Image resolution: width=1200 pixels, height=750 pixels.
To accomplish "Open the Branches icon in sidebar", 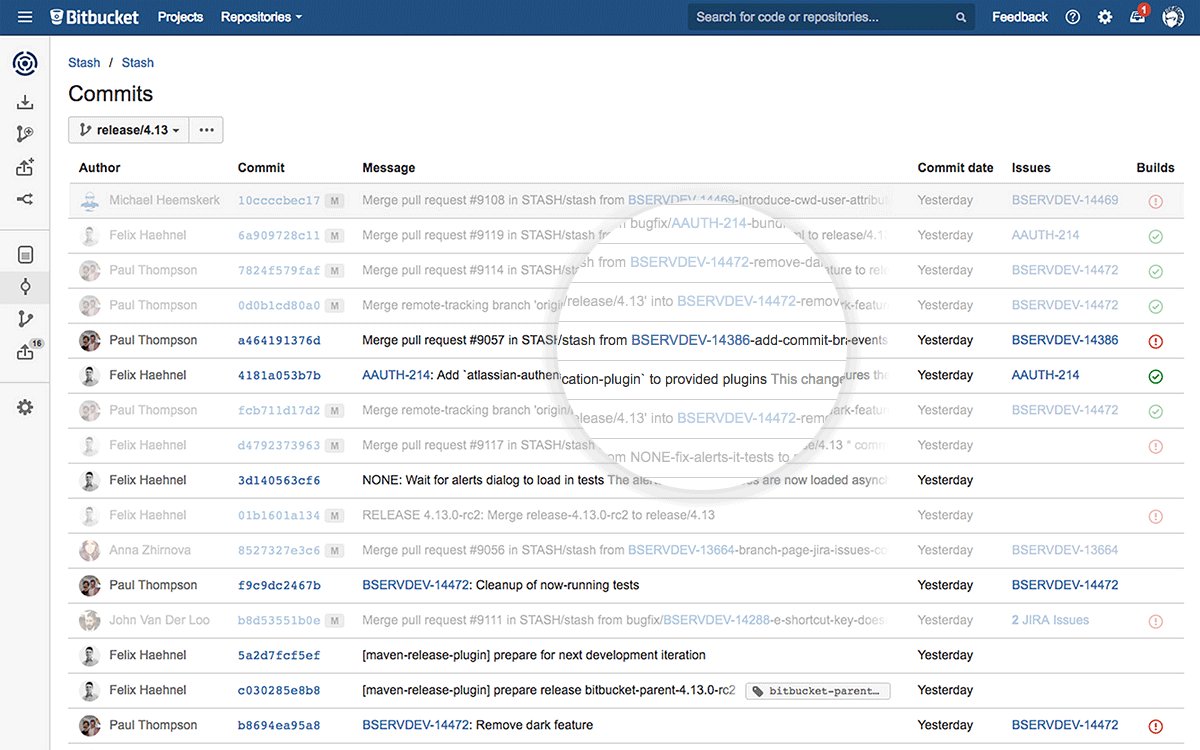I will coord(25,319).
